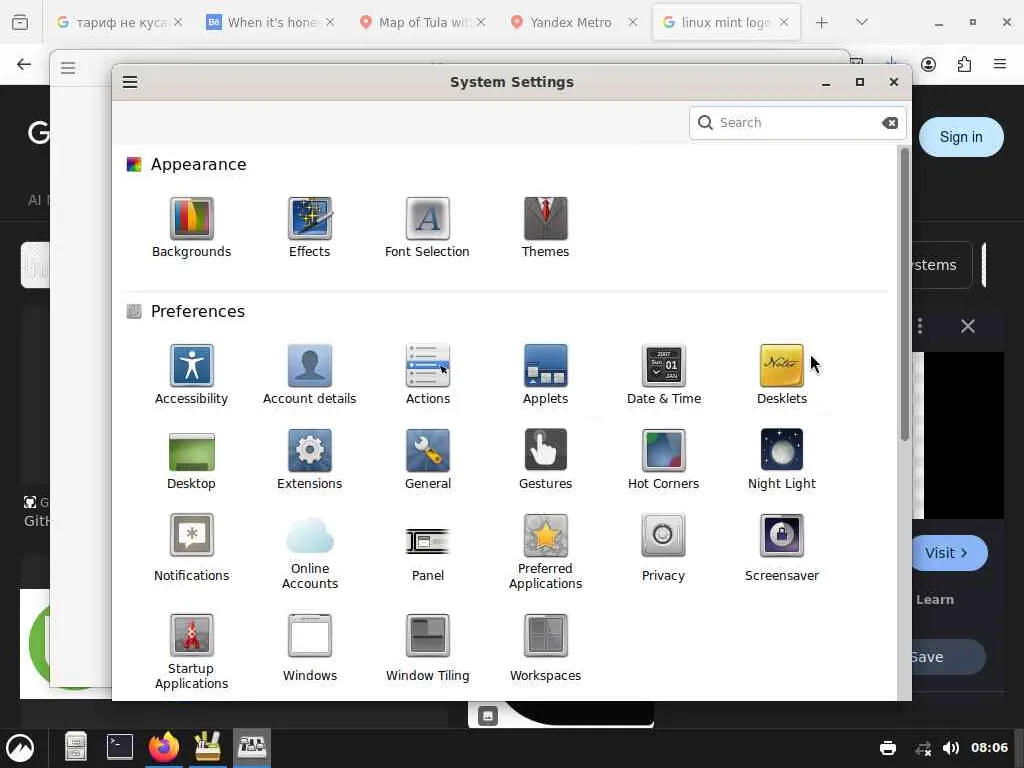Image resolution: width=1024 pixels, height=768 pixels.
Task: Click the System Settings taskbar button
Action: coord(252,747)
